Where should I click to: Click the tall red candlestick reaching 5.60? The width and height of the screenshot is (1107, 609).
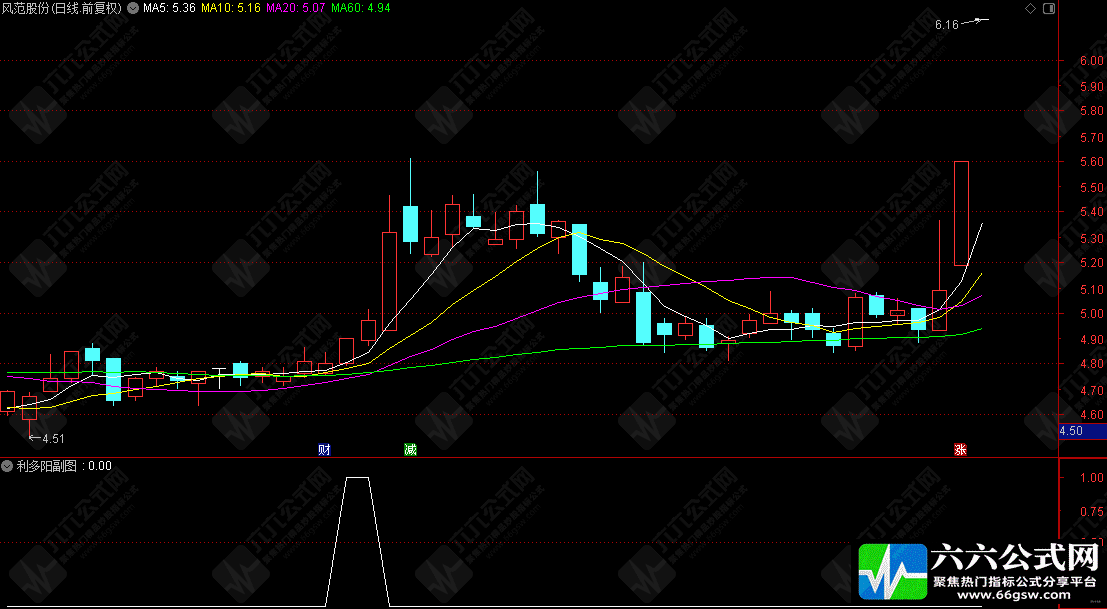click(x=961, y=213)
